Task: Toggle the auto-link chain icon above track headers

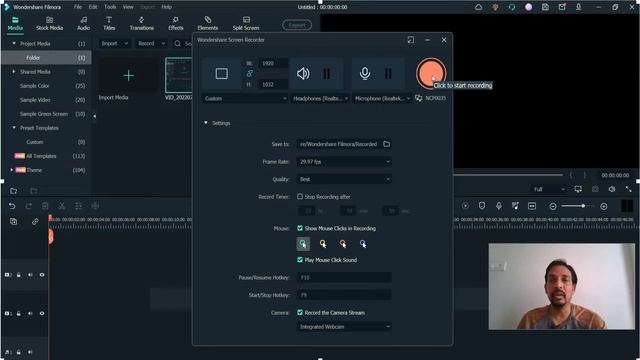Action: (35, 222)
